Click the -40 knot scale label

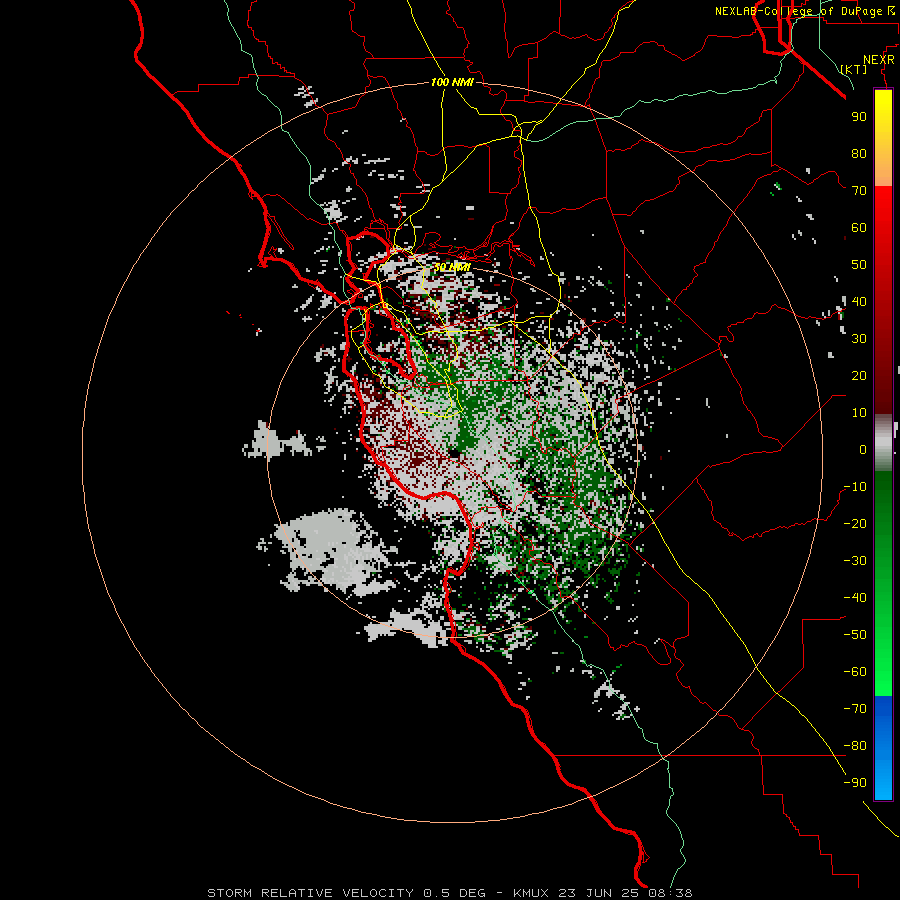click(x=855, y=598)
